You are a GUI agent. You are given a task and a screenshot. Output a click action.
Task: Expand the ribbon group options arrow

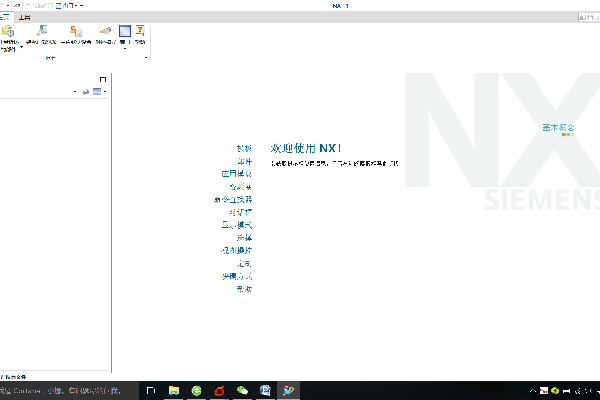146,58
